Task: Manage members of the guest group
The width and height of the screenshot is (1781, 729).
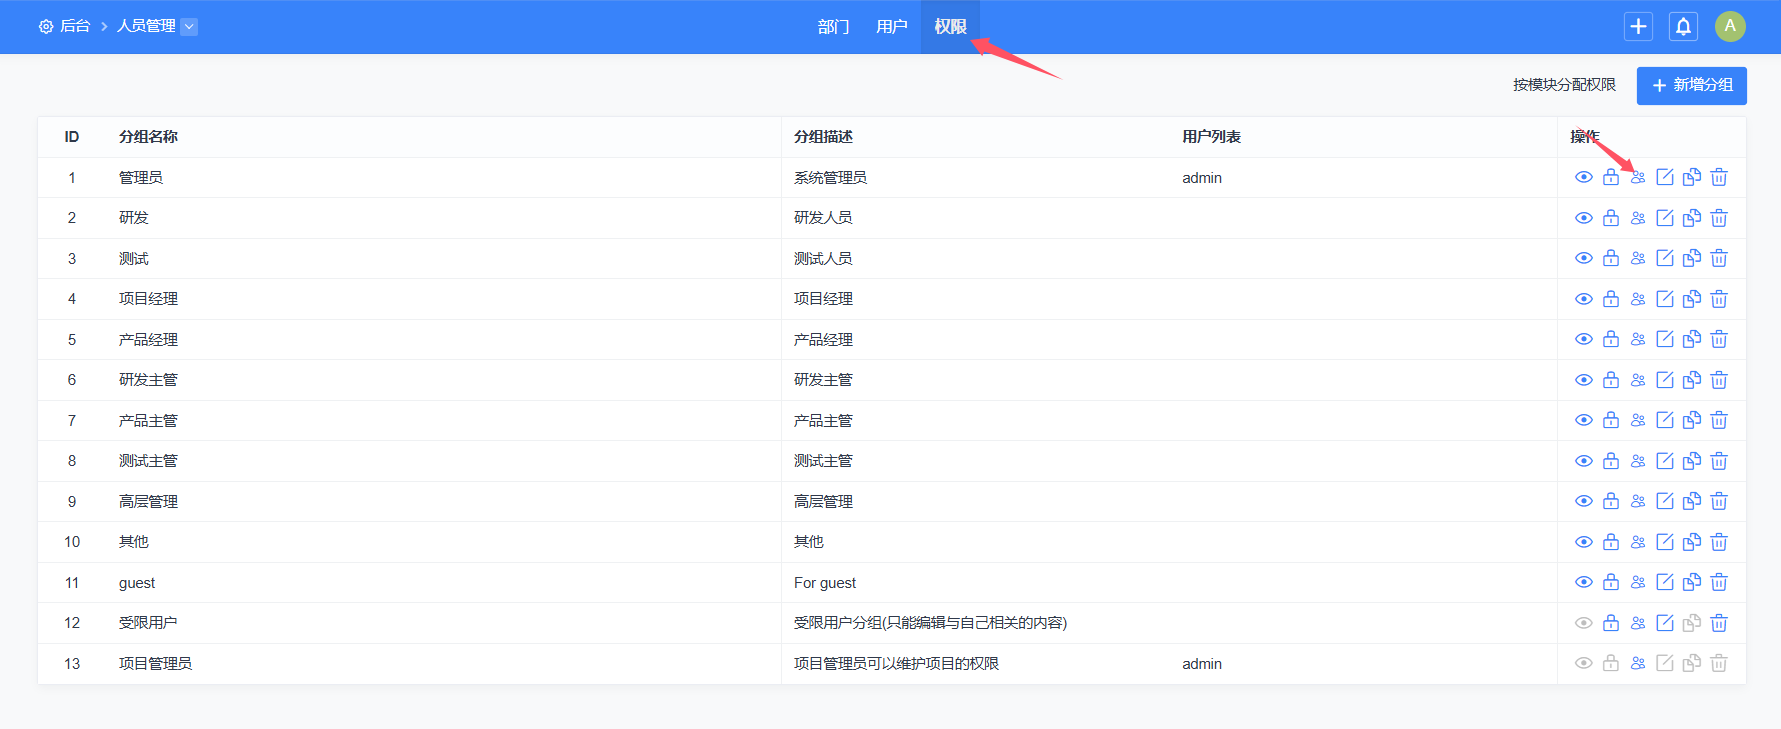Action: 1638,582
